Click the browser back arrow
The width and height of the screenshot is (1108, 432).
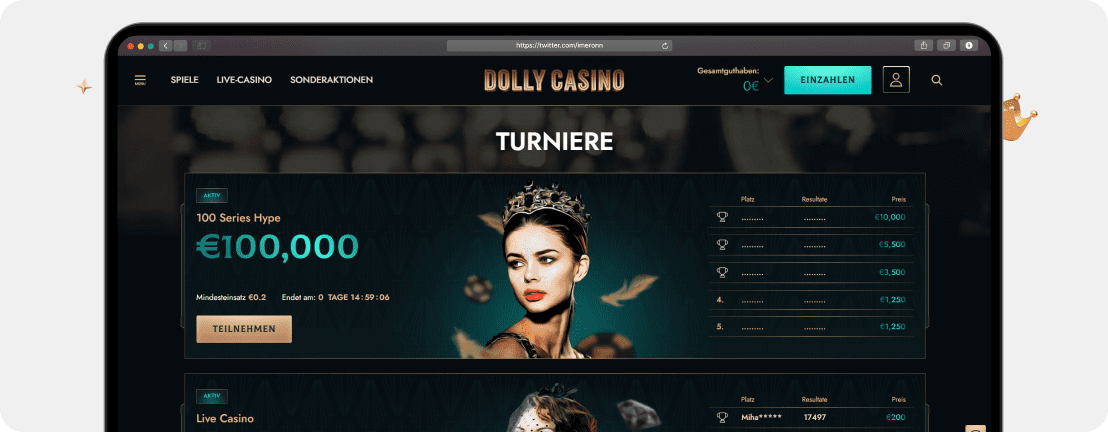point(166,45)
